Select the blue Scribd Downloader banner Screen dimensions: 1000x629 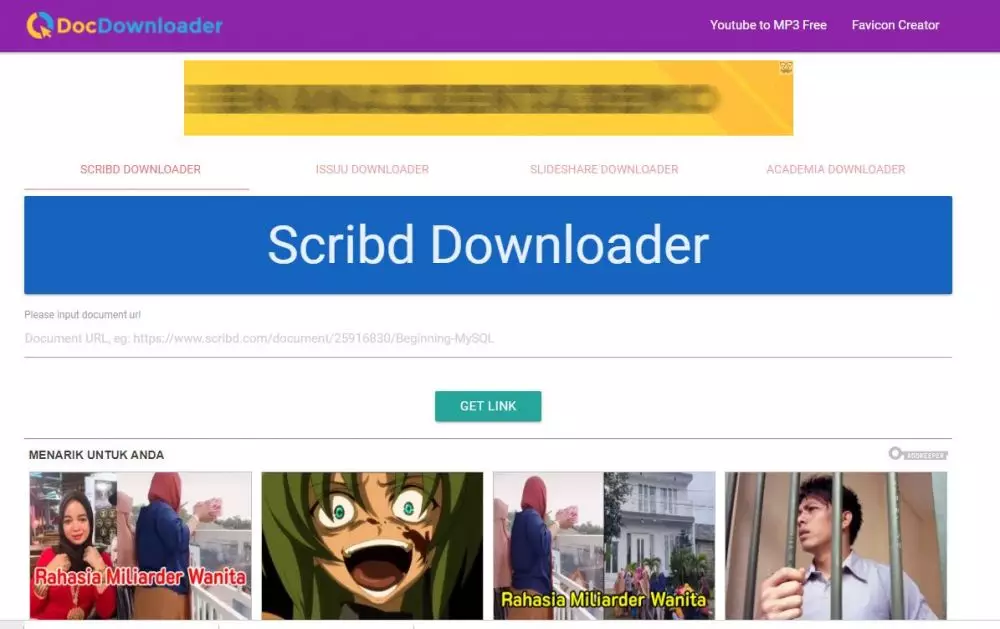(x=488, y=244)
